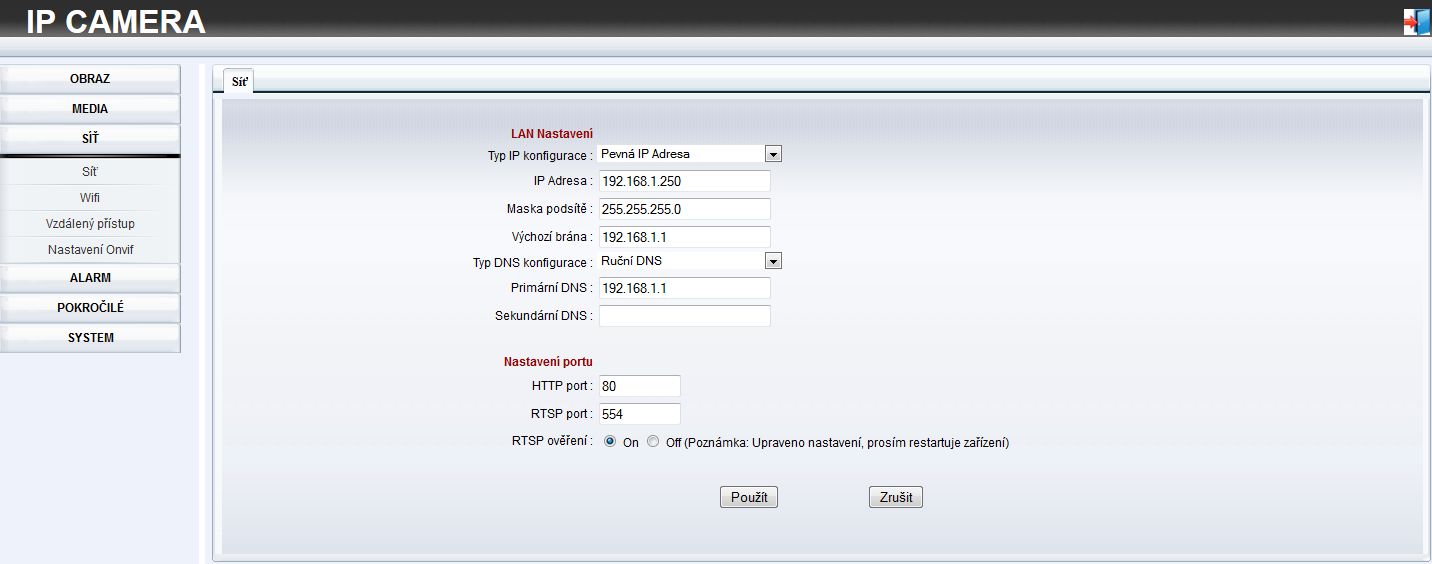Open the OBRAZ menu section
The image size is (1432, 564).
point(90,79)
